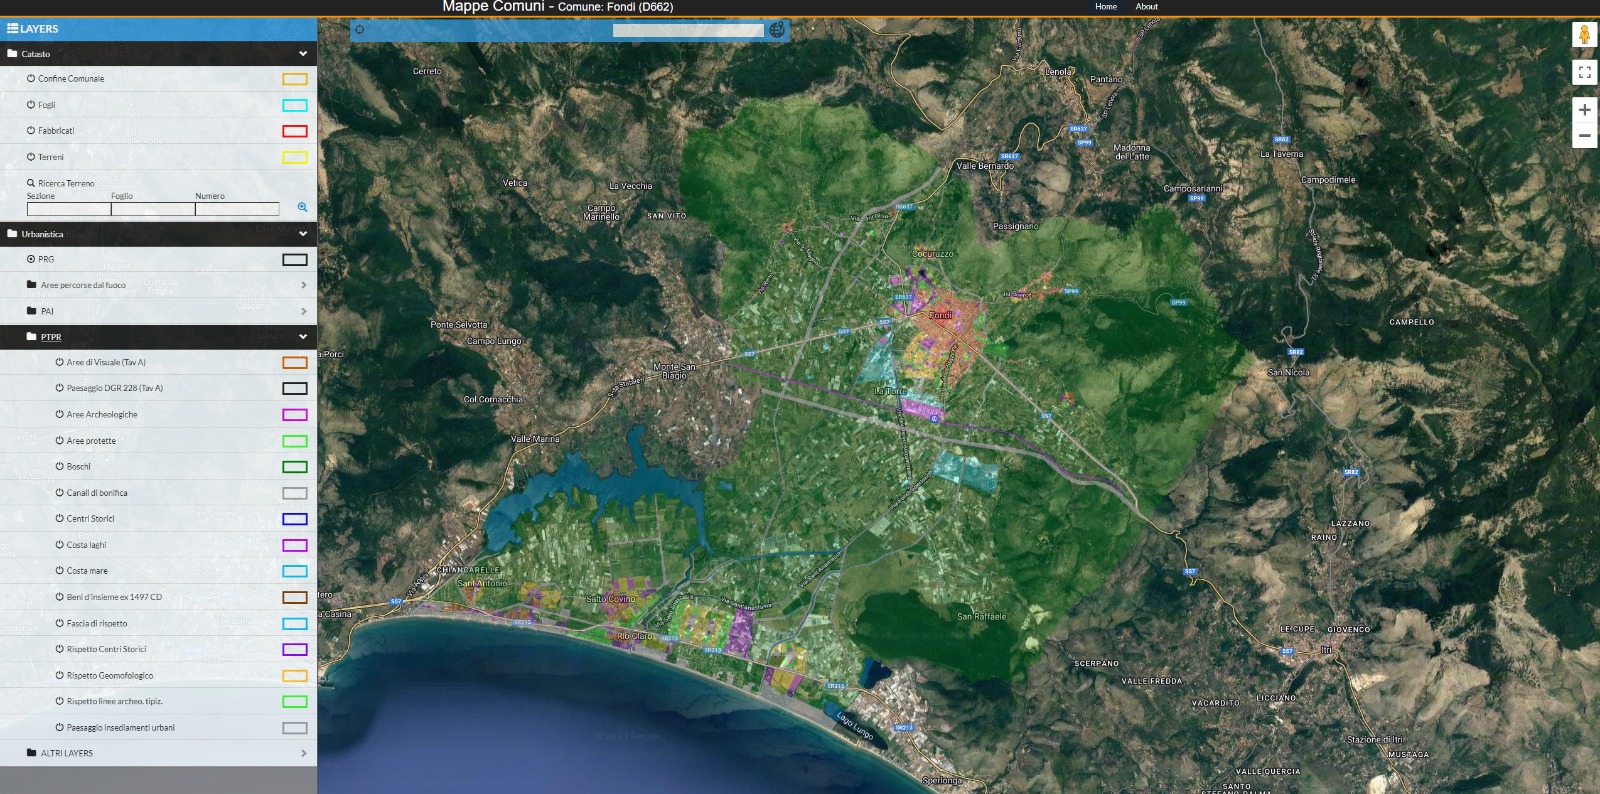Toggle the Confine Comunale layer
The height and width of the screenshot is (794, 1600).
31,79
